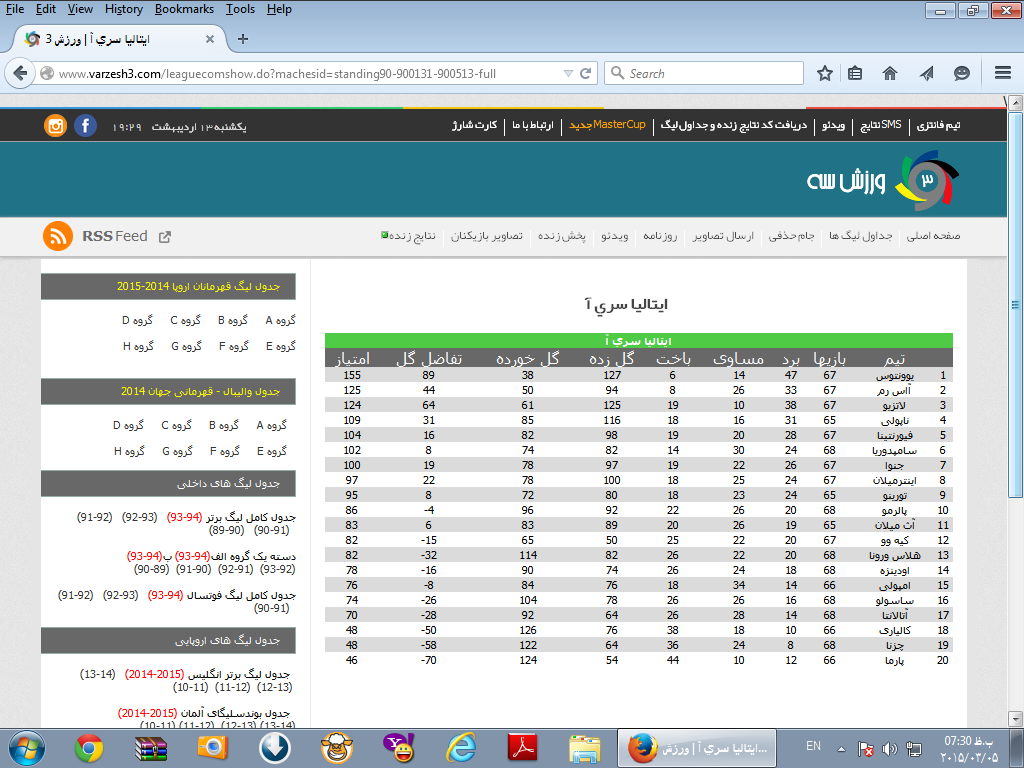Open the History menu
1024x768 pixels.
[x=123, y=9]
